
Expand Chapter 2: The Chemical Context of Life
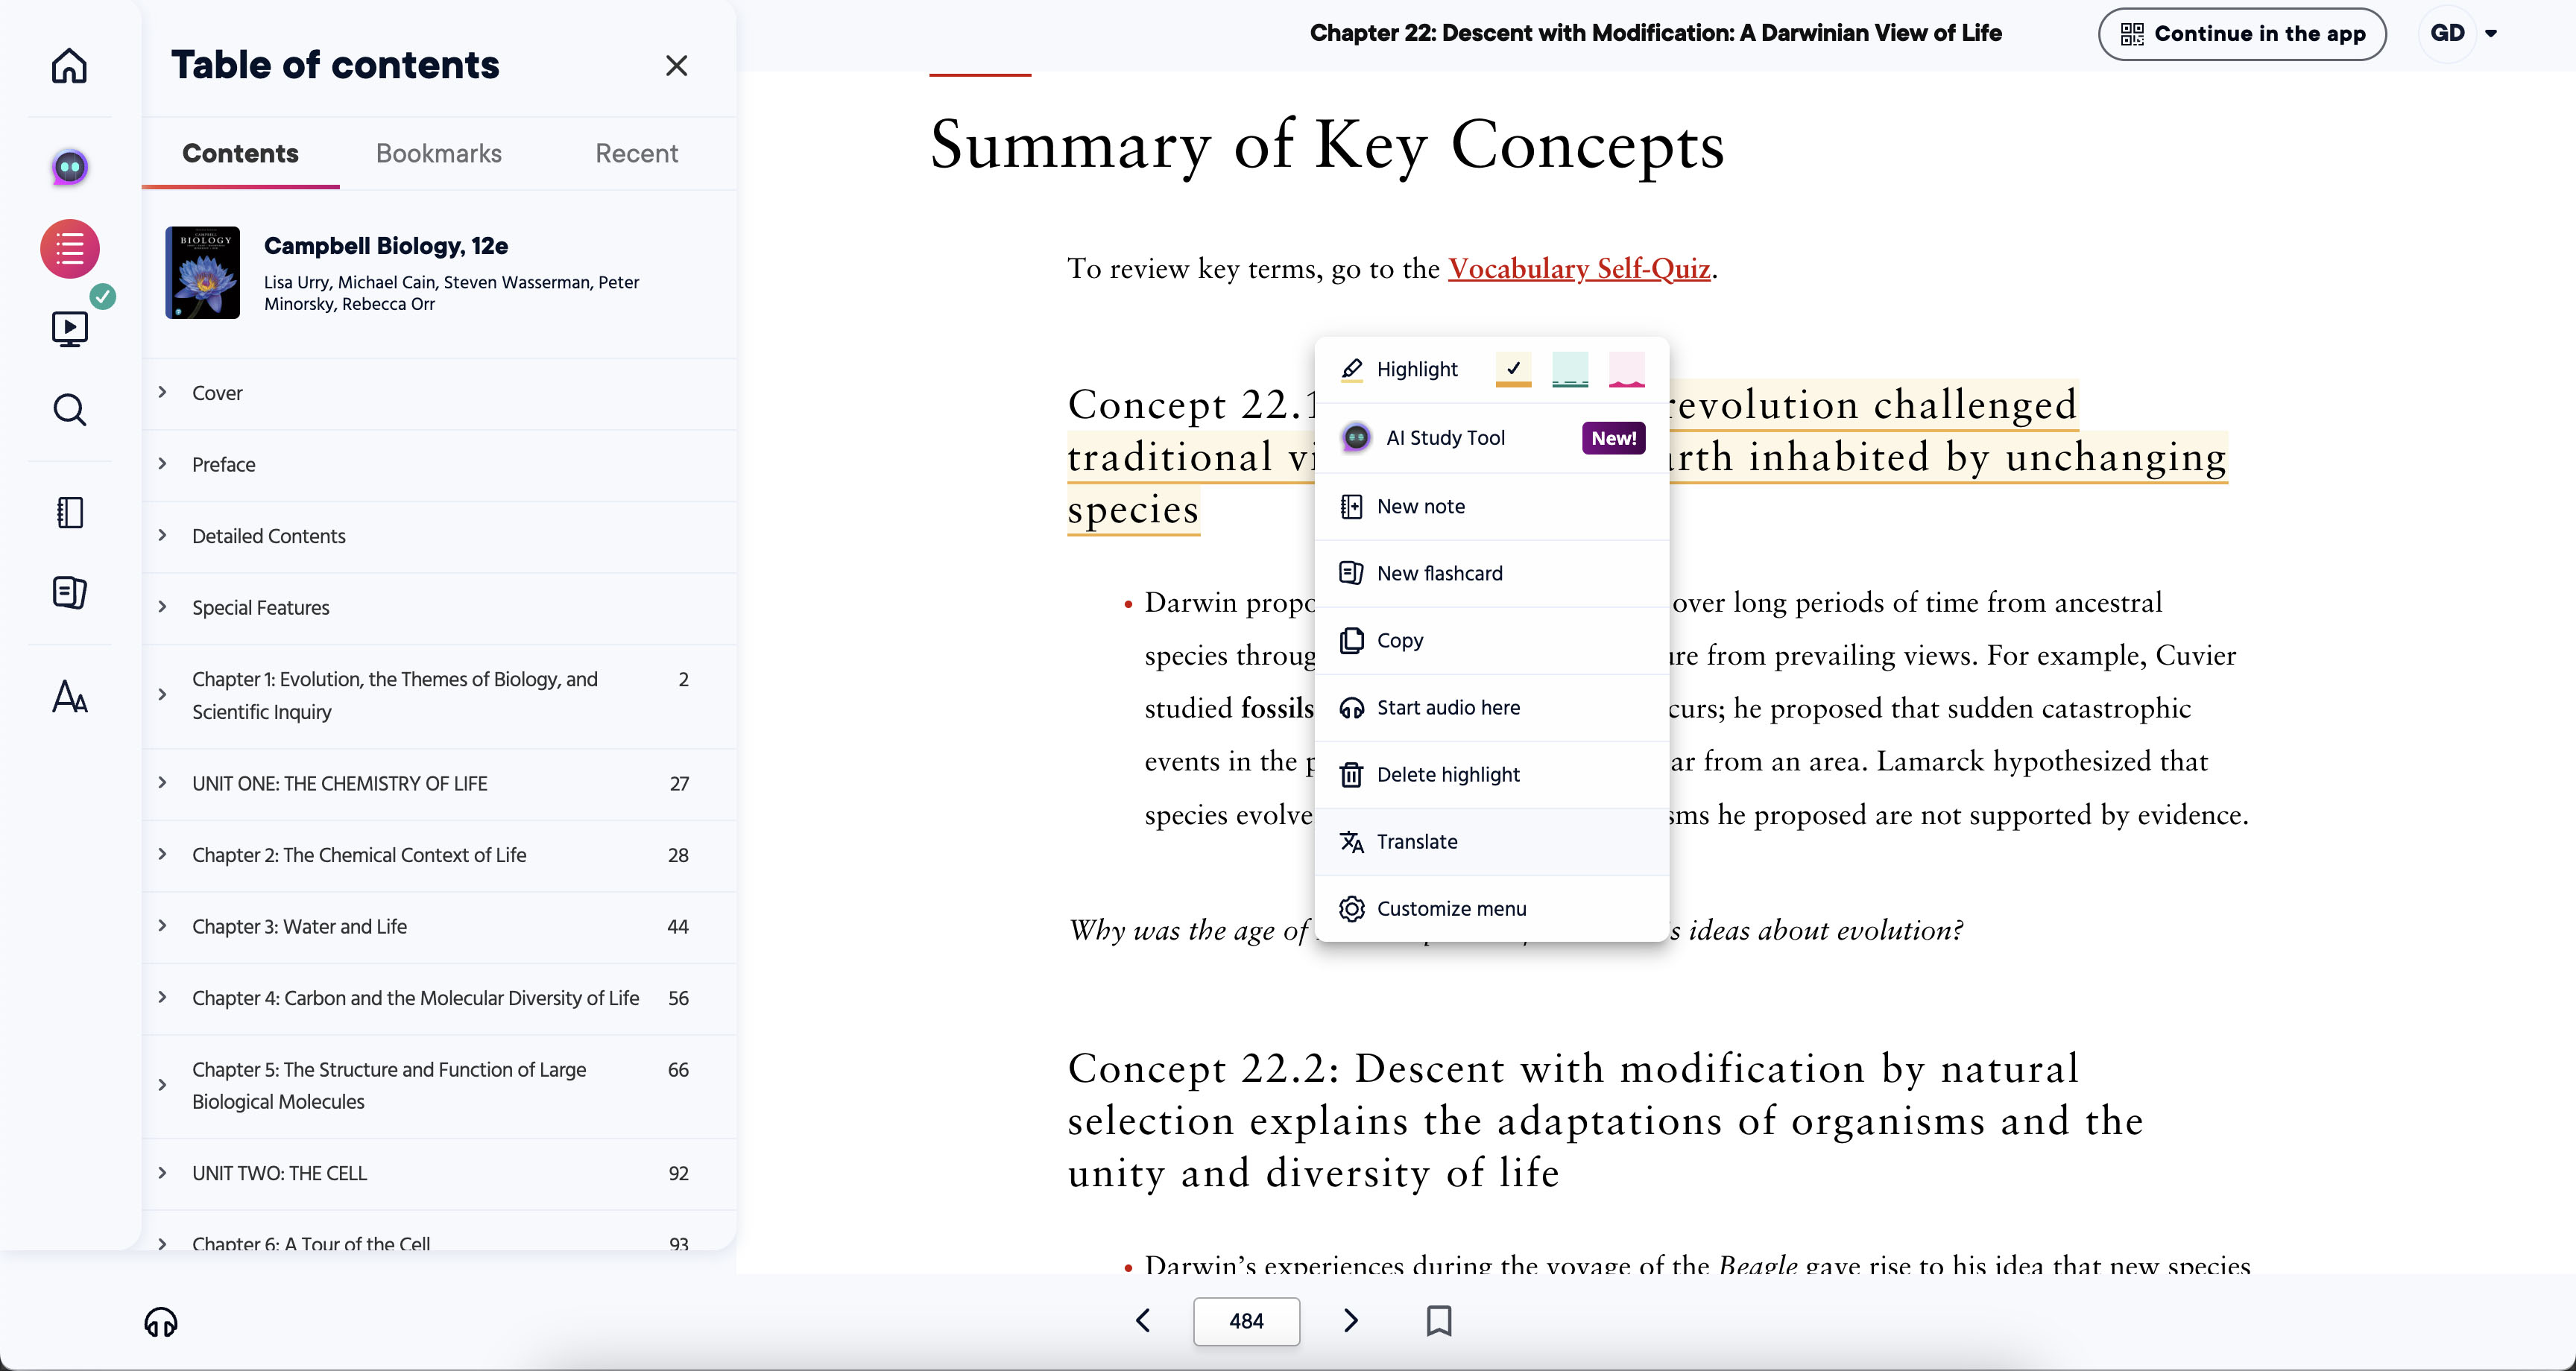pos(162,854)
